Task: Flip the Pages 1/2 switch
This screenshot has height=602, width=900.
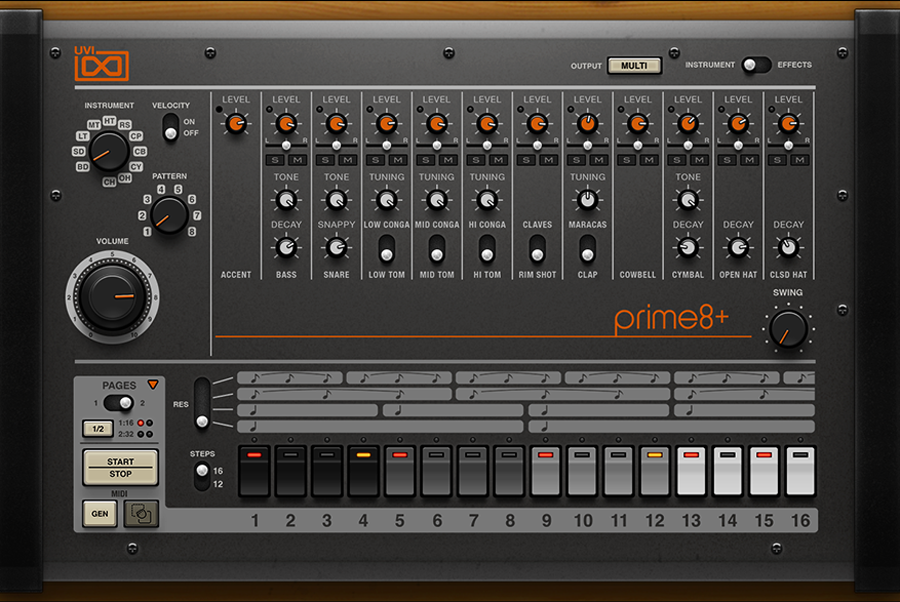Action: click(119, 403)
